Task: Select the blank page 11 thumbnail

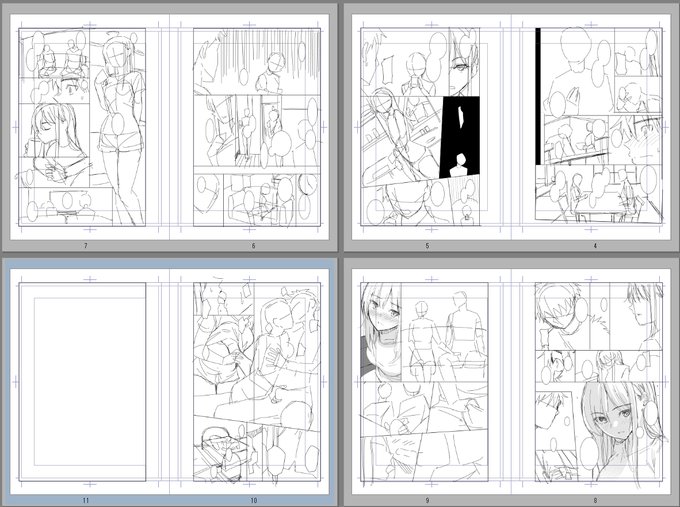Action: [x=90, y=382]
